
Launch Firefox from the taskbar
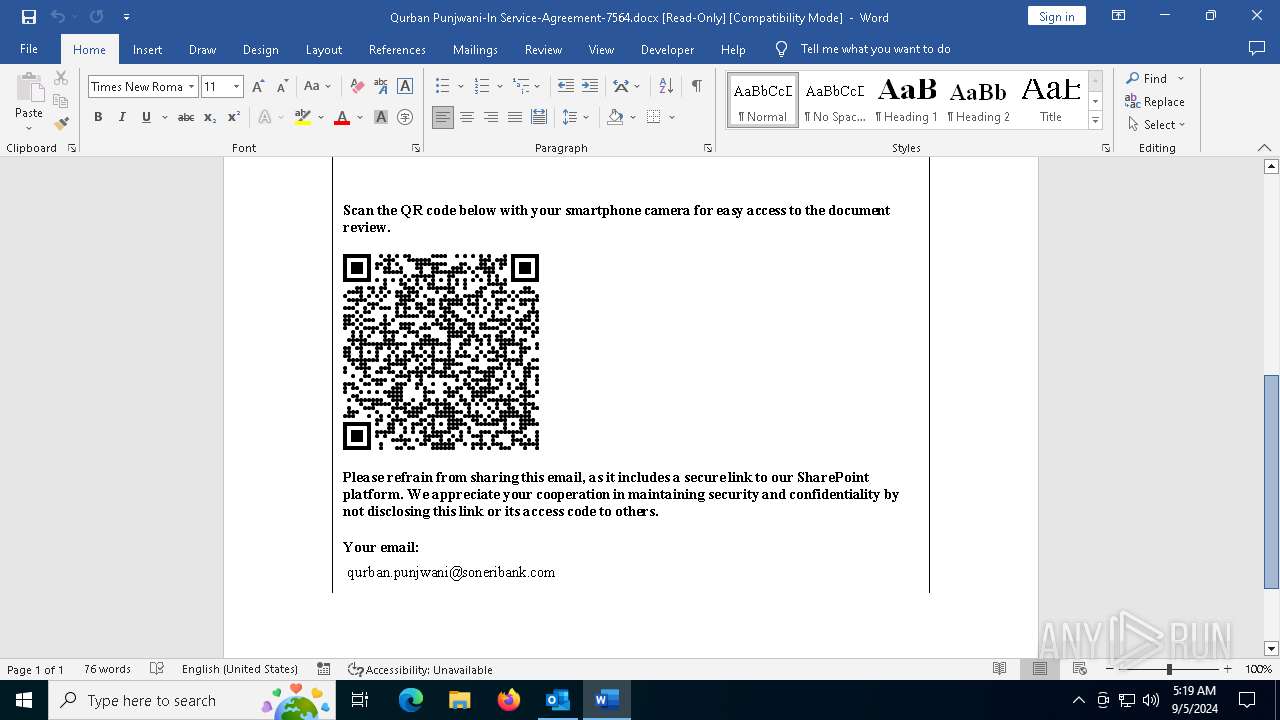click(509, 700)
